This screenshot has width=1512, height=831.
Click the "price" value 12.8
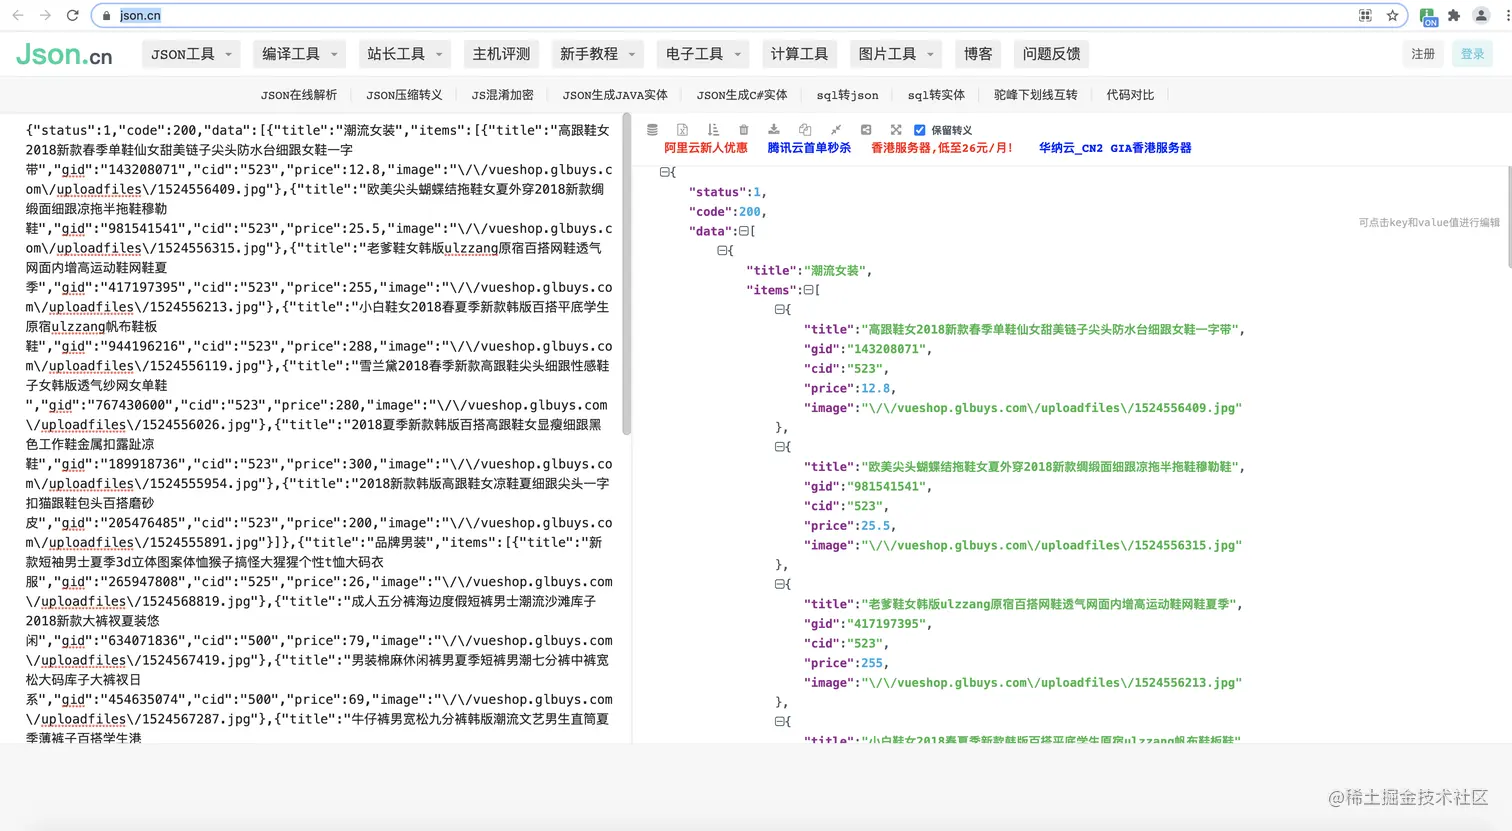click(x=875, y=388)
